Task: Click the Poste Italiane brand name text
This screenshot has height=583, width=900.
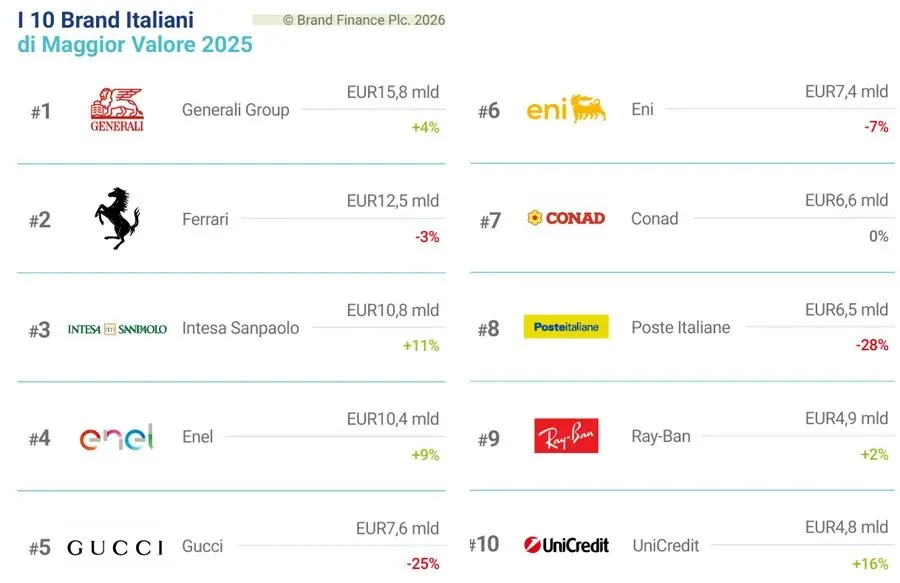Action: (x=681, y=327)
